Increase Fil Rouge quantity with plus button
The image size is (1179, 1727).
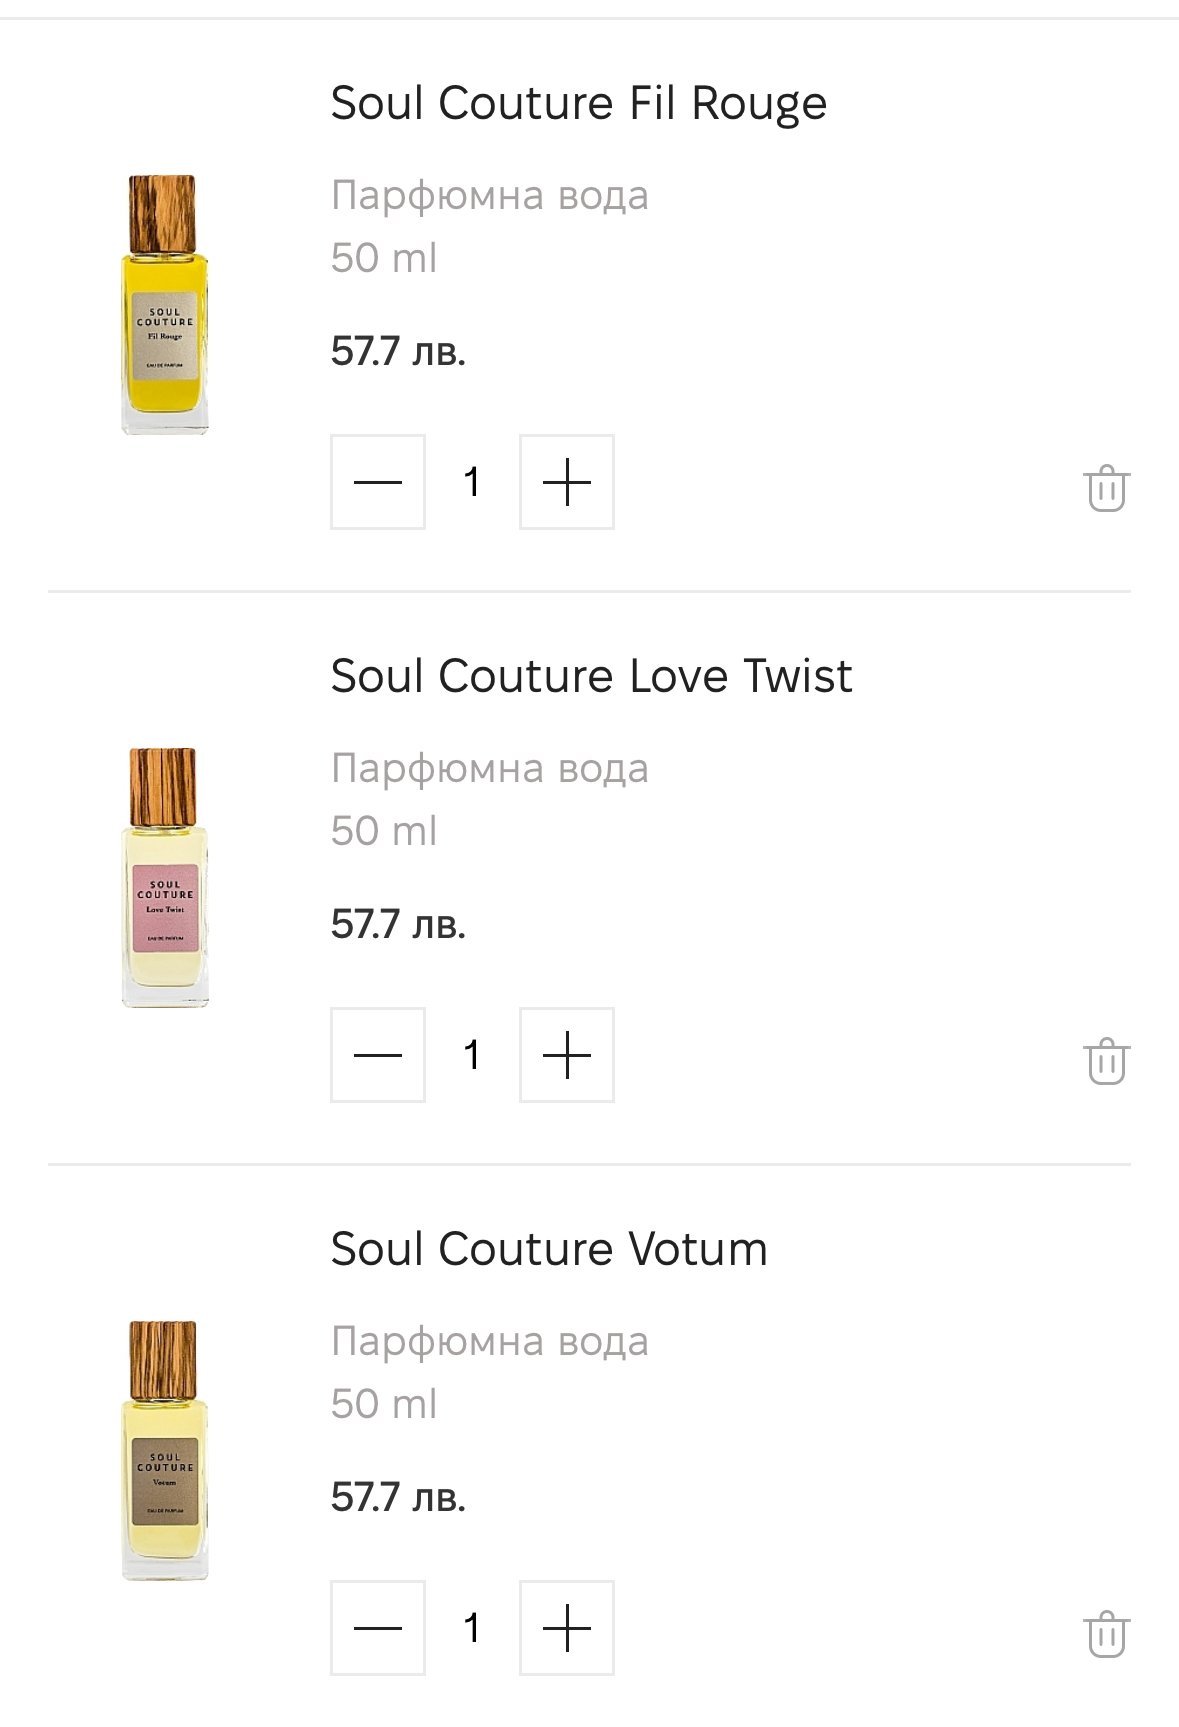[x=567, y=482]
